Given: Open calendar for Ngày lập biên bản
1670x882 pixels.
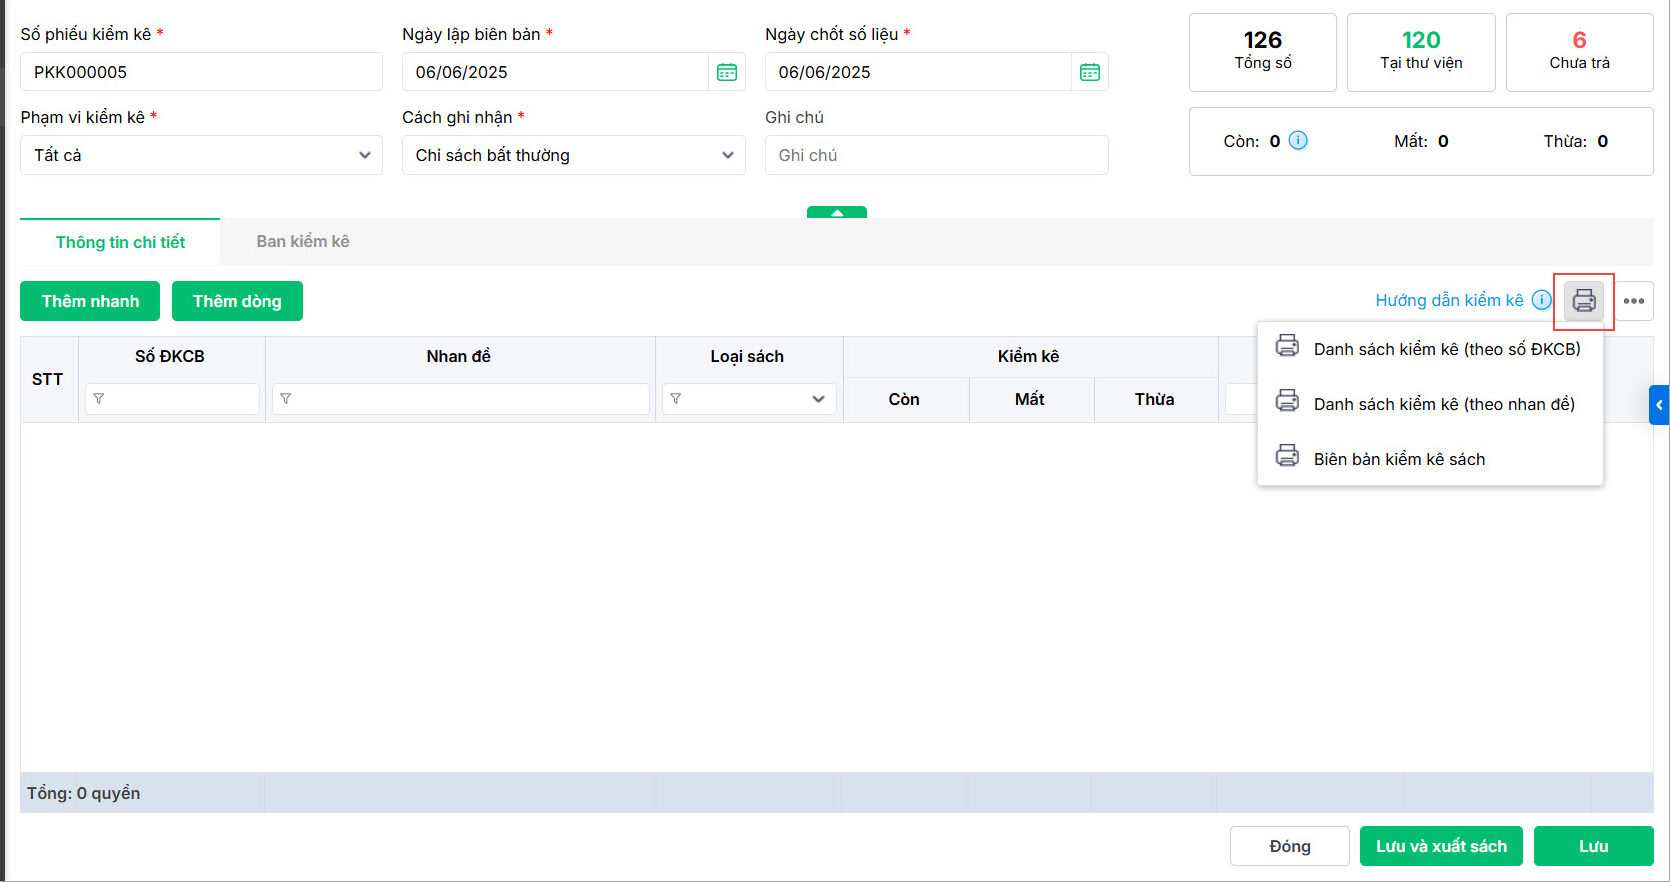Looking at the screenshot, I should pyautogui.click(x=727, y=72).
